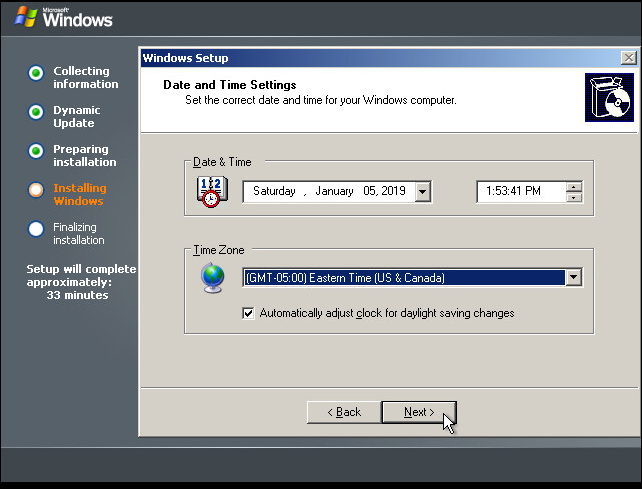Image resolution: width=642 pixels, height=489 pixels.
Task: Increase time with the up spinner arrow
Action: point(574,187)
